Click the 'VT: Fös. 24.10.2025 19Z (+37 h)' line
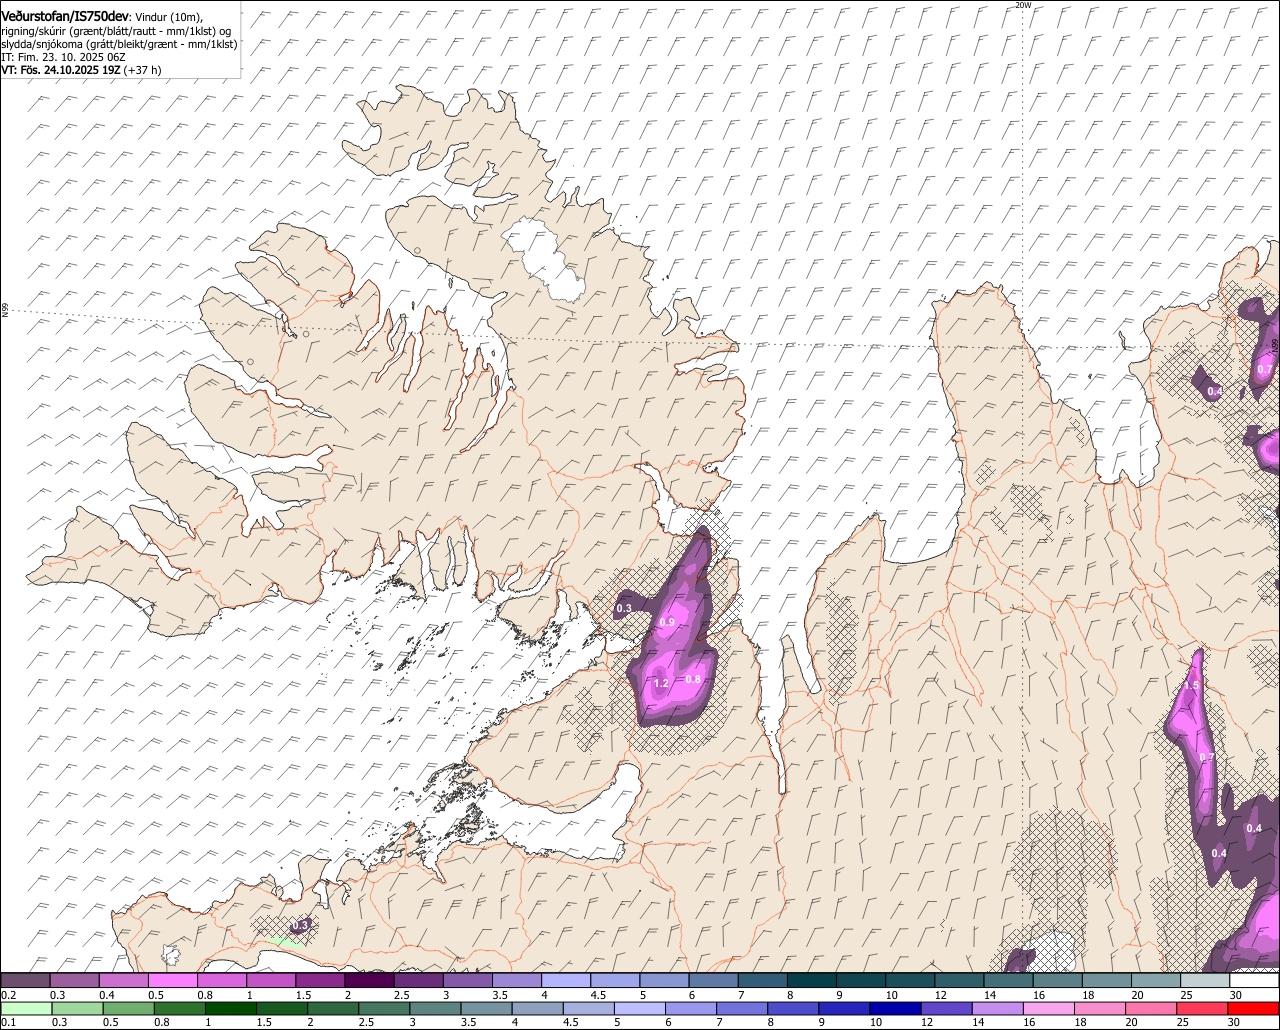The width and height of the screenshot is (1280, 1030). tap(81, 70)
